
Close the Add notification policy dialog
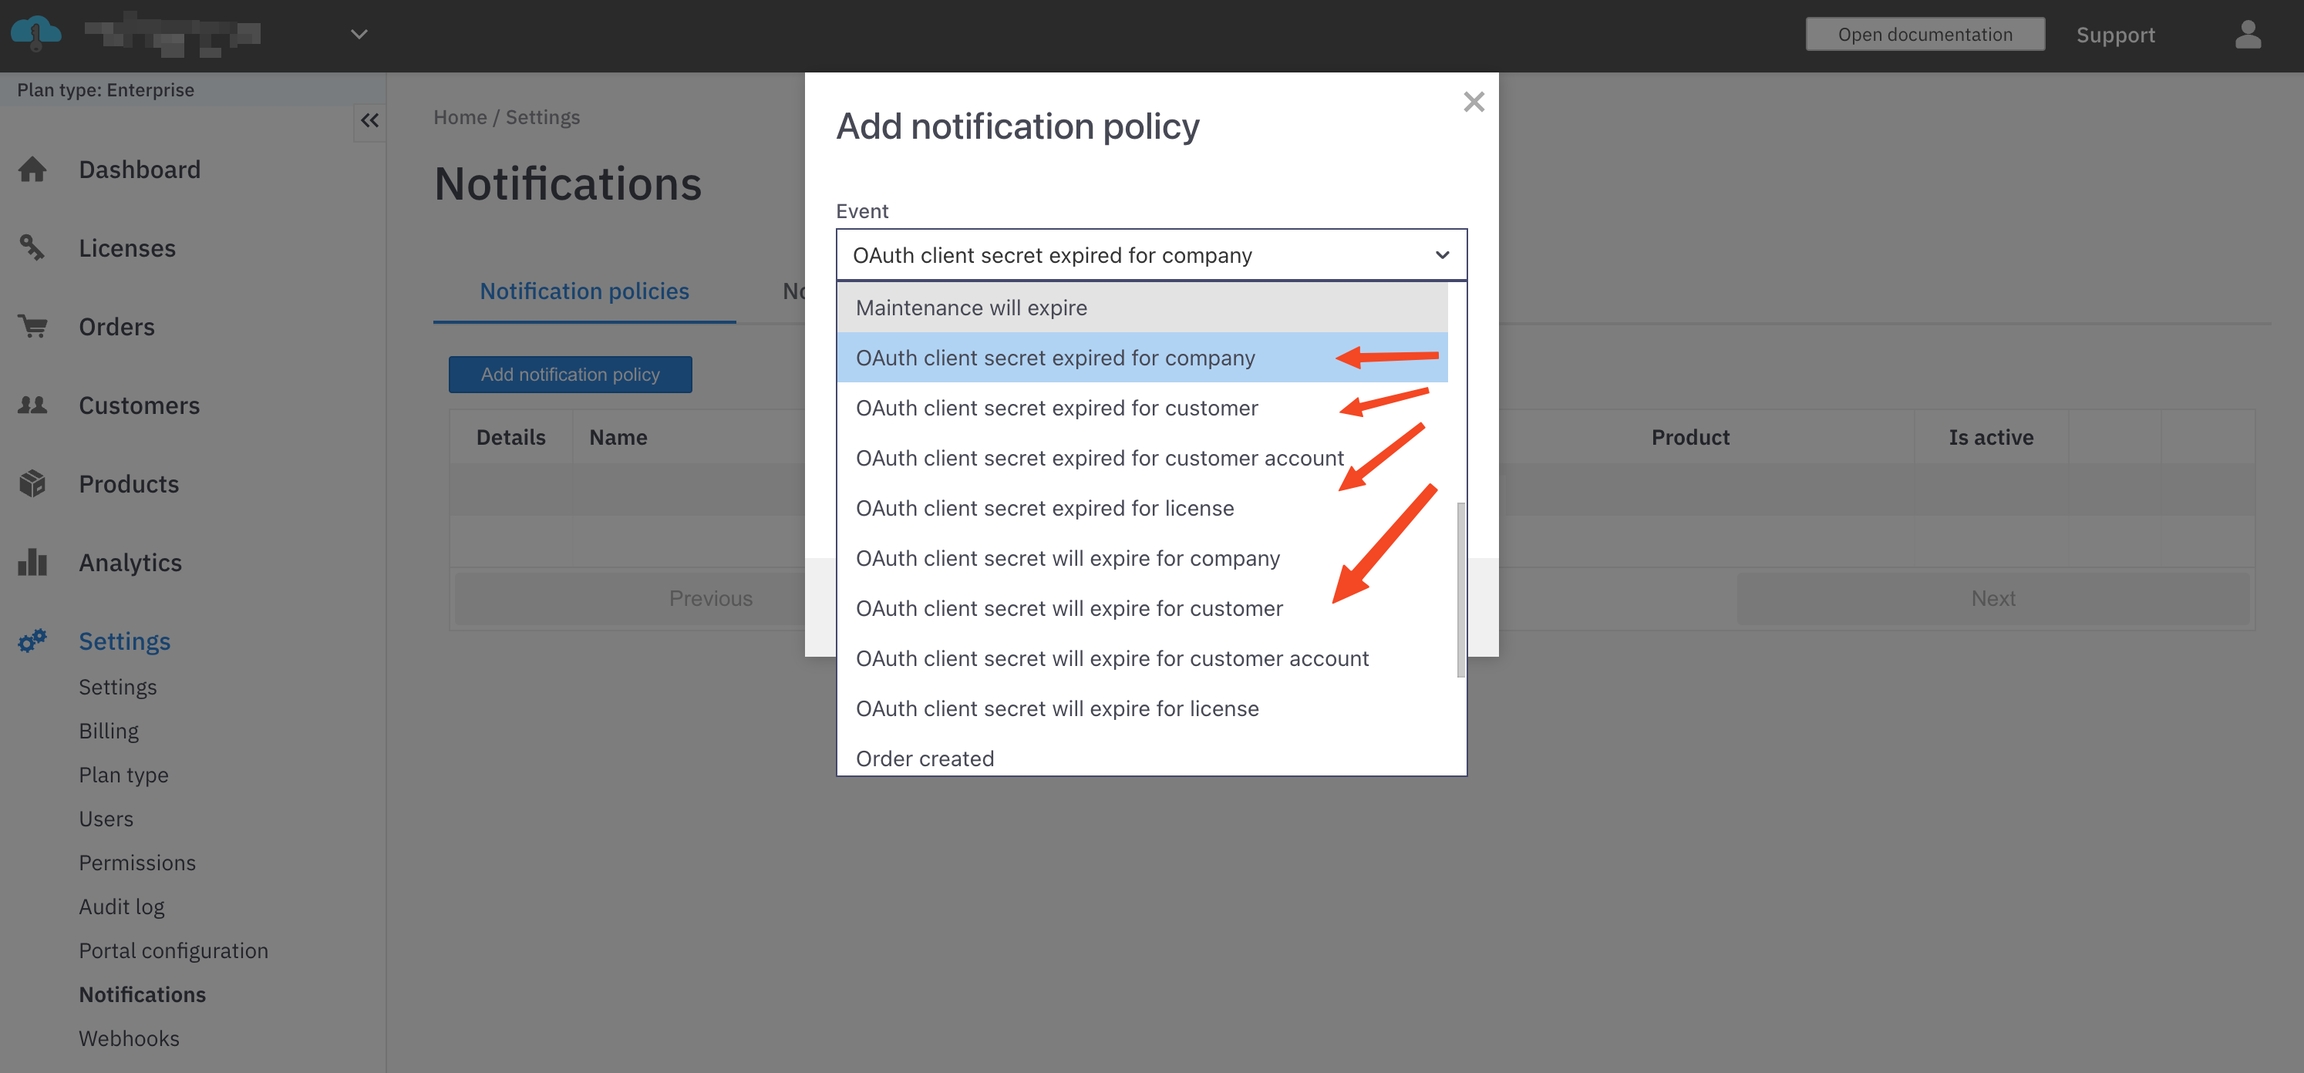(1473, 102)
